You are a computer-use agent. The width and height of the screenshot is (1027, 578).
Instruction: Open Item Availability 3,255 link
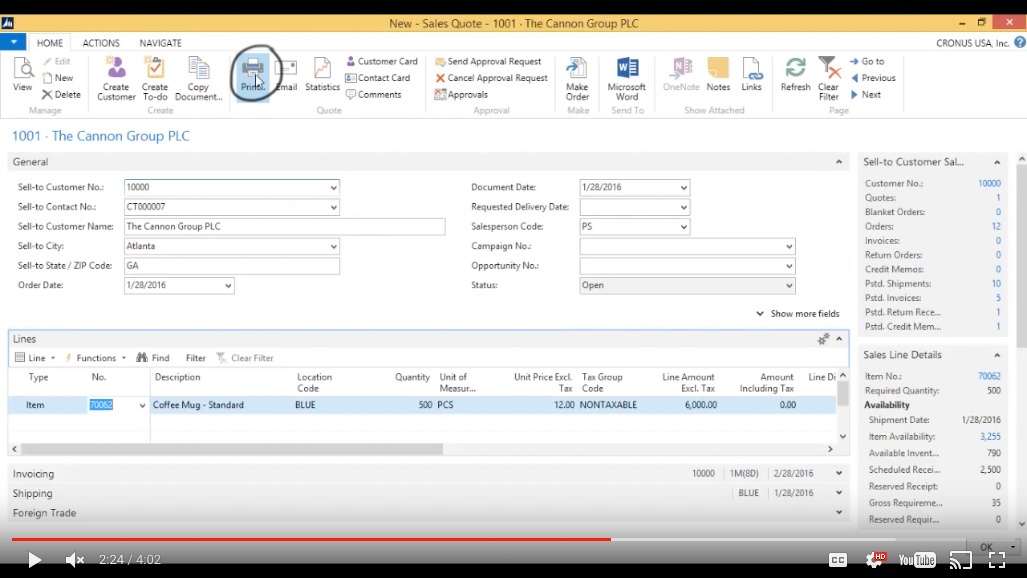990,436
